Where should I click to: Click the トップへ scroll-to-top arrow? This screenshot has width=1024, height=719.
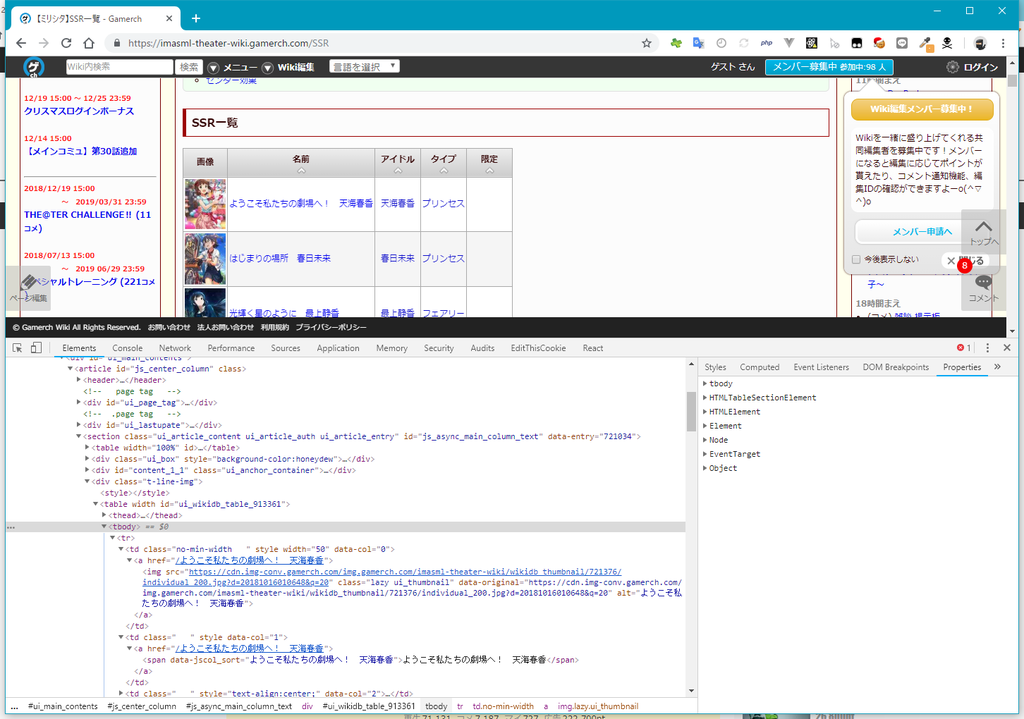coord(984,232)
